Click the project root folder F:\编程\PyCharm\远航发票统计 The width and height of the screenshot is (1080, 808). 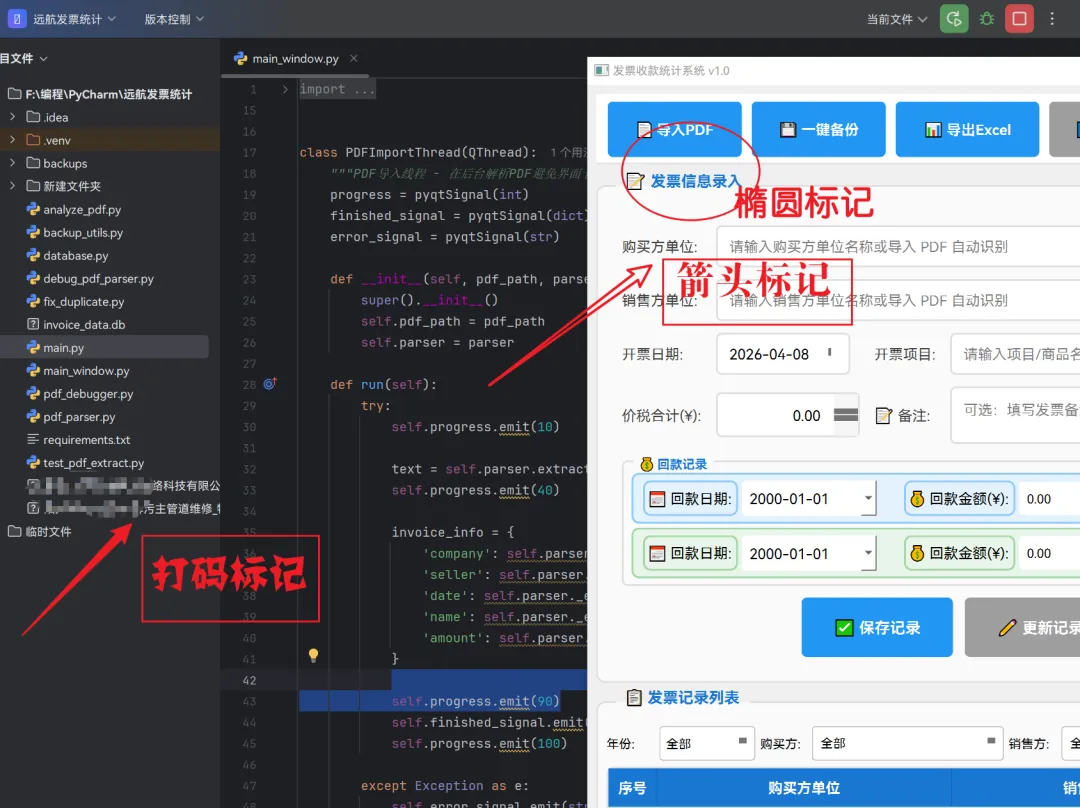pos(100,94)
